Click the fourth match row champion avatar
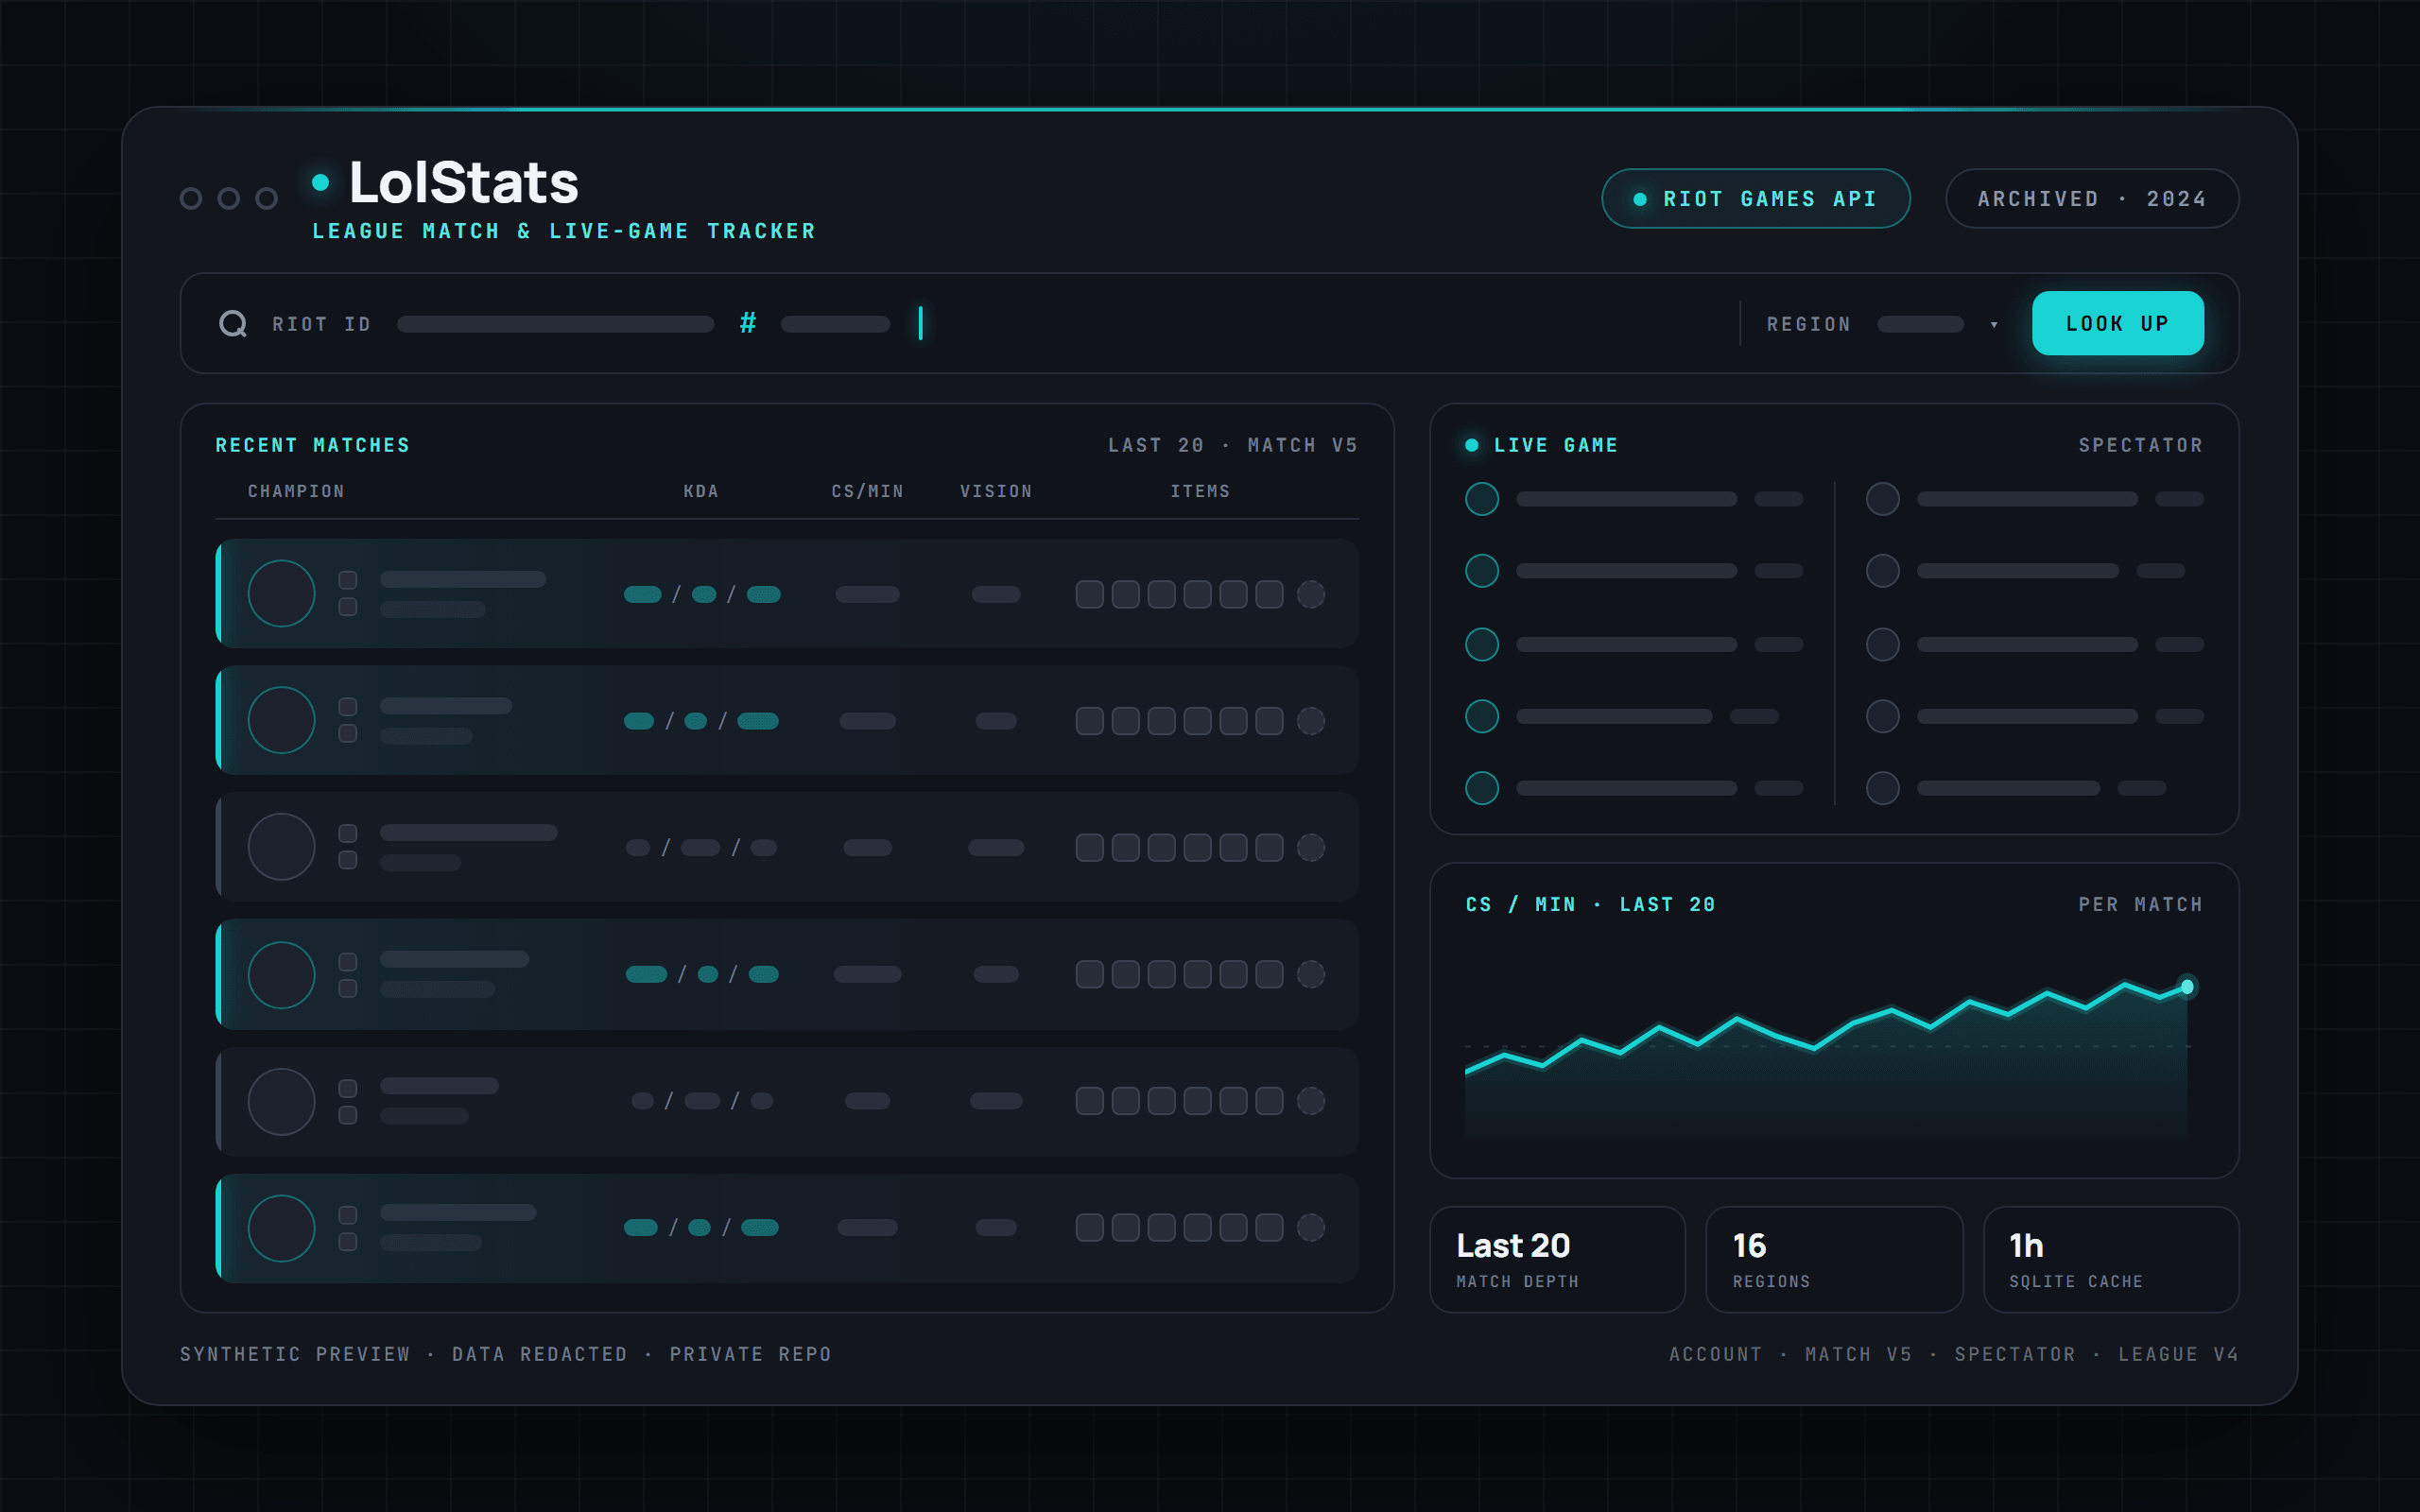This screenshot has height=1512, width=2420. (281, 974)
